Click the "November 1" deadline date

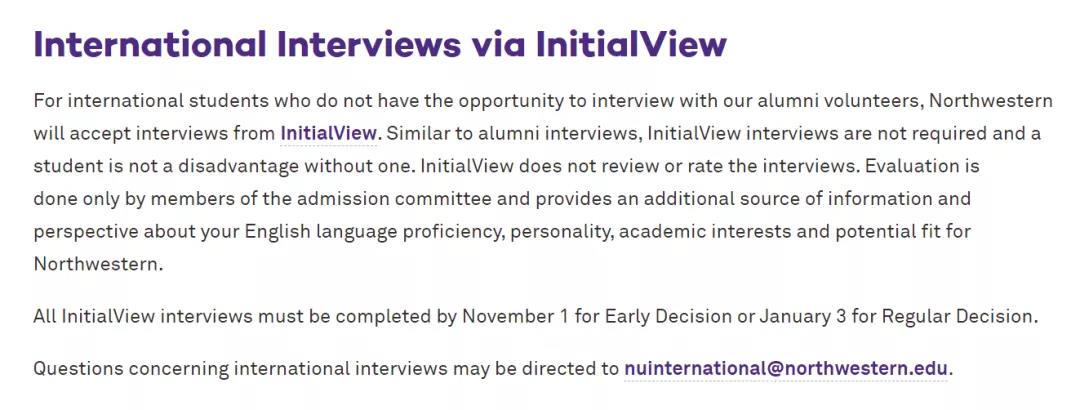511,317
